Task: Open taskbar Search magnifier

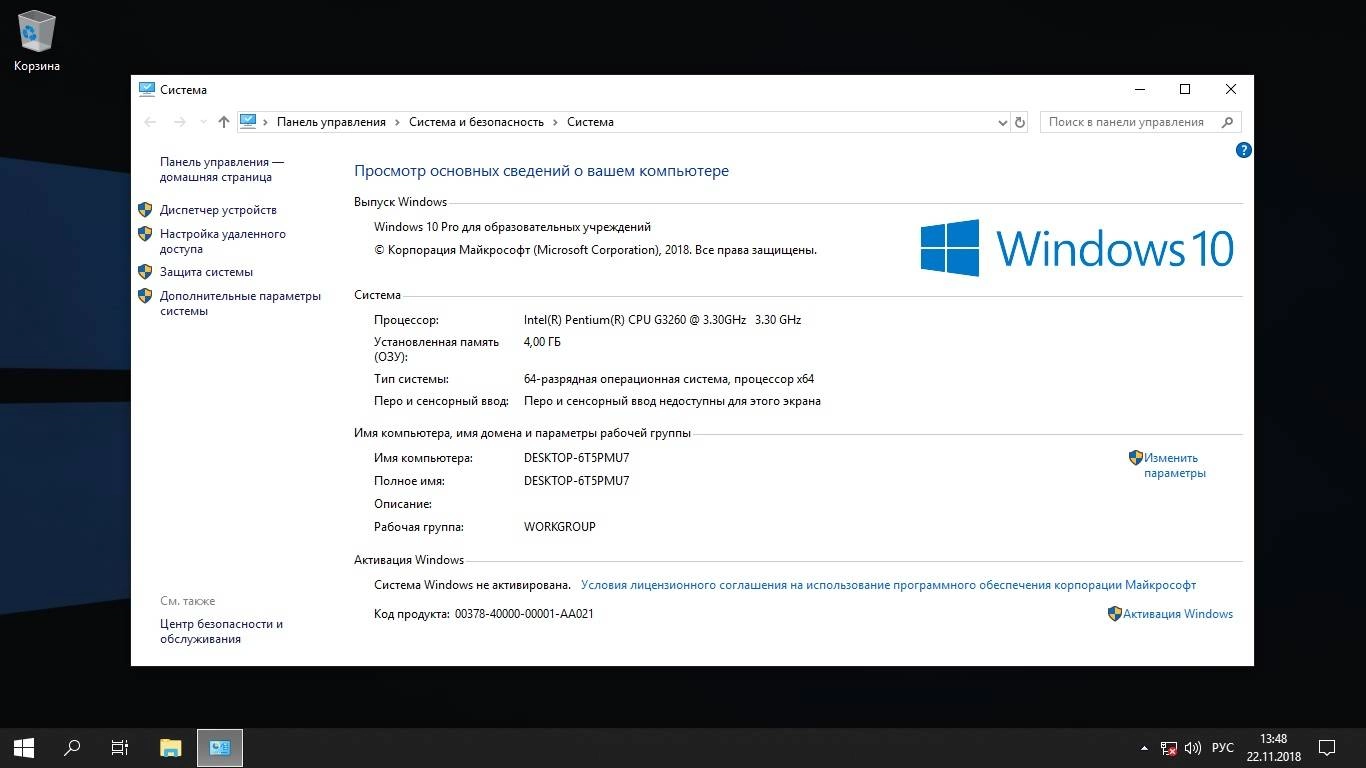Action: click(72, 747)
